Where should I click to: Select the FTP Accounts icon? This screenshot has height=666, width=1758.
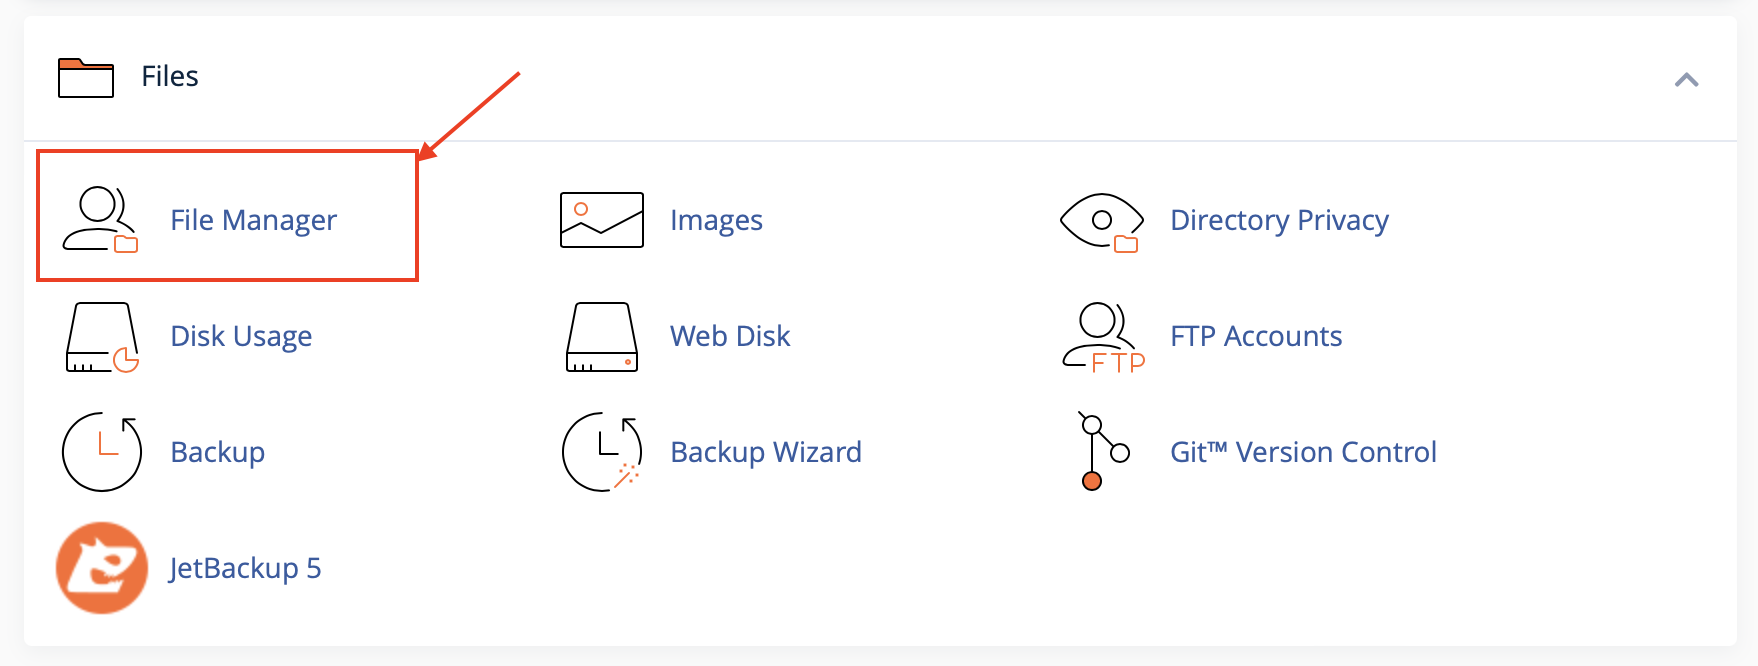click(1102, 337)
